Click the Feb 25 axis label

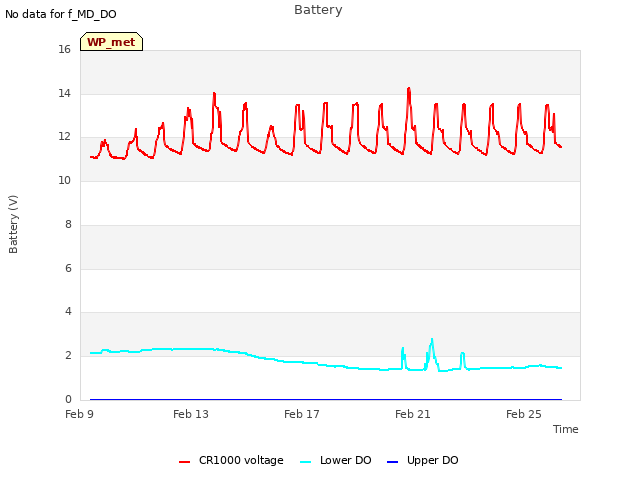(x=524, y=414)
